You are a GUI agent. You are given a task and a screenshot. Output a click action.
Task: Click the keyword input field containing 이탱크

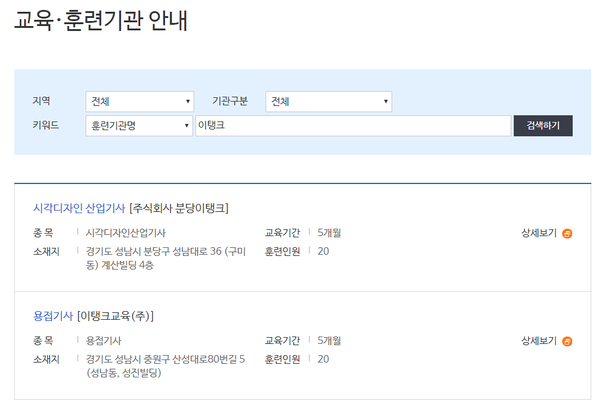coord(353,125)
